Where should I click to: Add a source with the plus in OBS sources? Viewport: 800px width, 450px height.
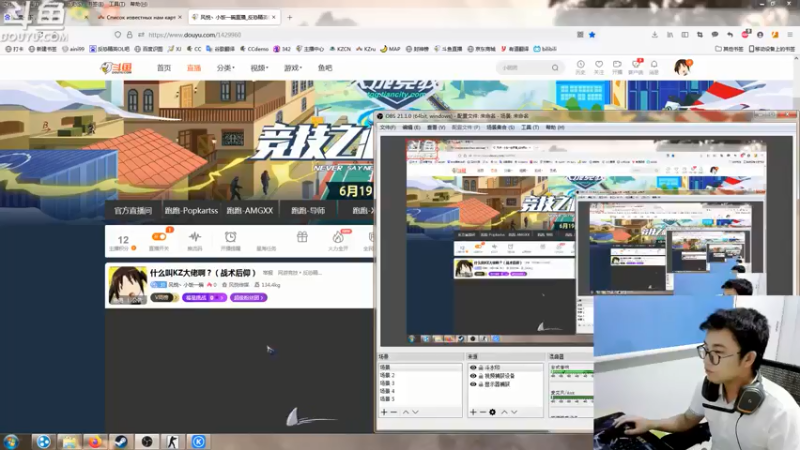[473, 412]
